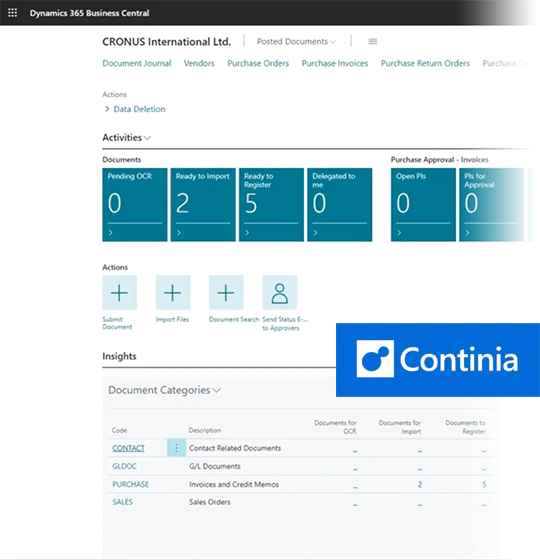The image size is (540, 560).
Task: Click PURCHASE Documents for Import value 2
Action: pos(420,485)
